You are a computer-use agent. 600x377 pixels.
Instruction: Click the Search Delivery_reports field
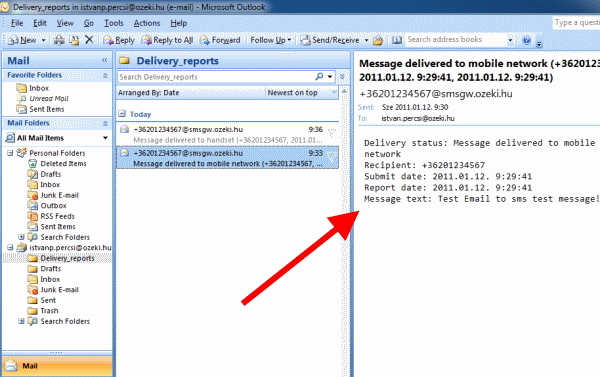[x=216, y=77]
